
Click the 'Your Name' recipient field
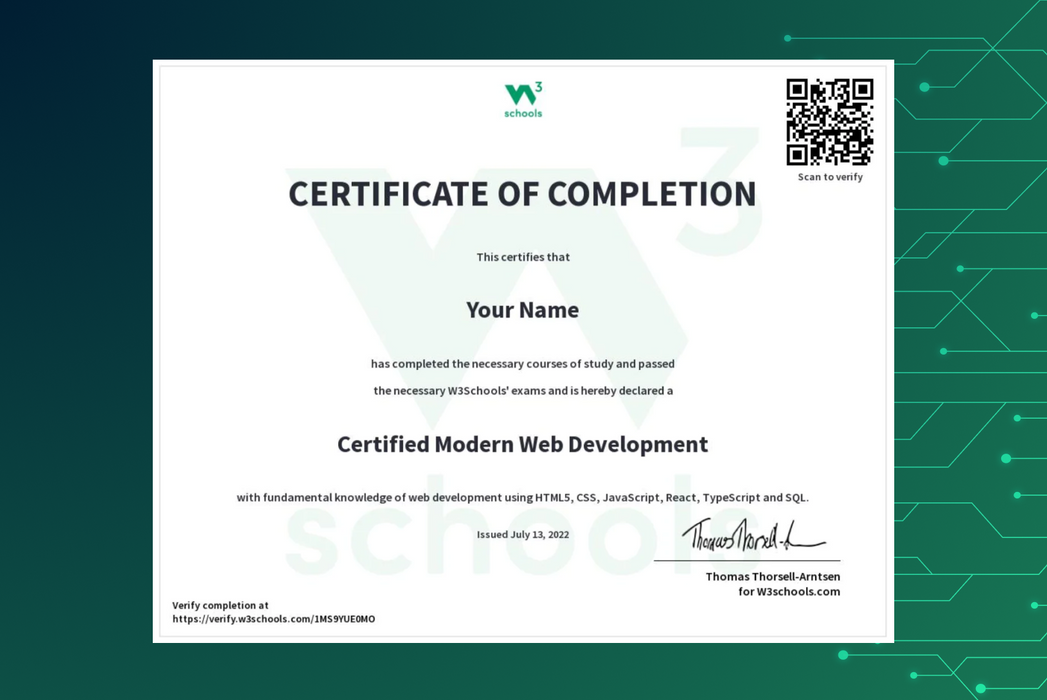pos(522,310)
